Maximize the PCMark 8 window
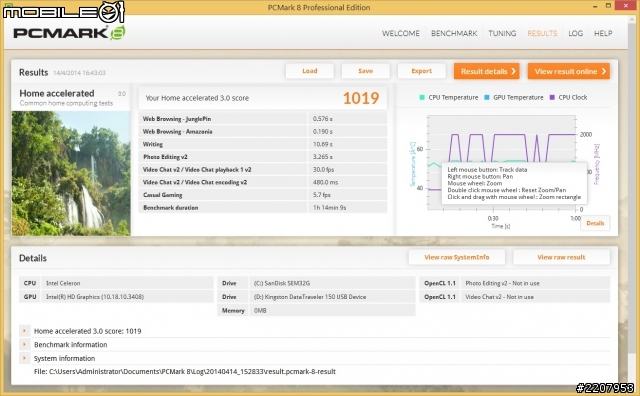The width and height of the screenshot is (640, 396). pyautogui.click(x=608, y=6)
